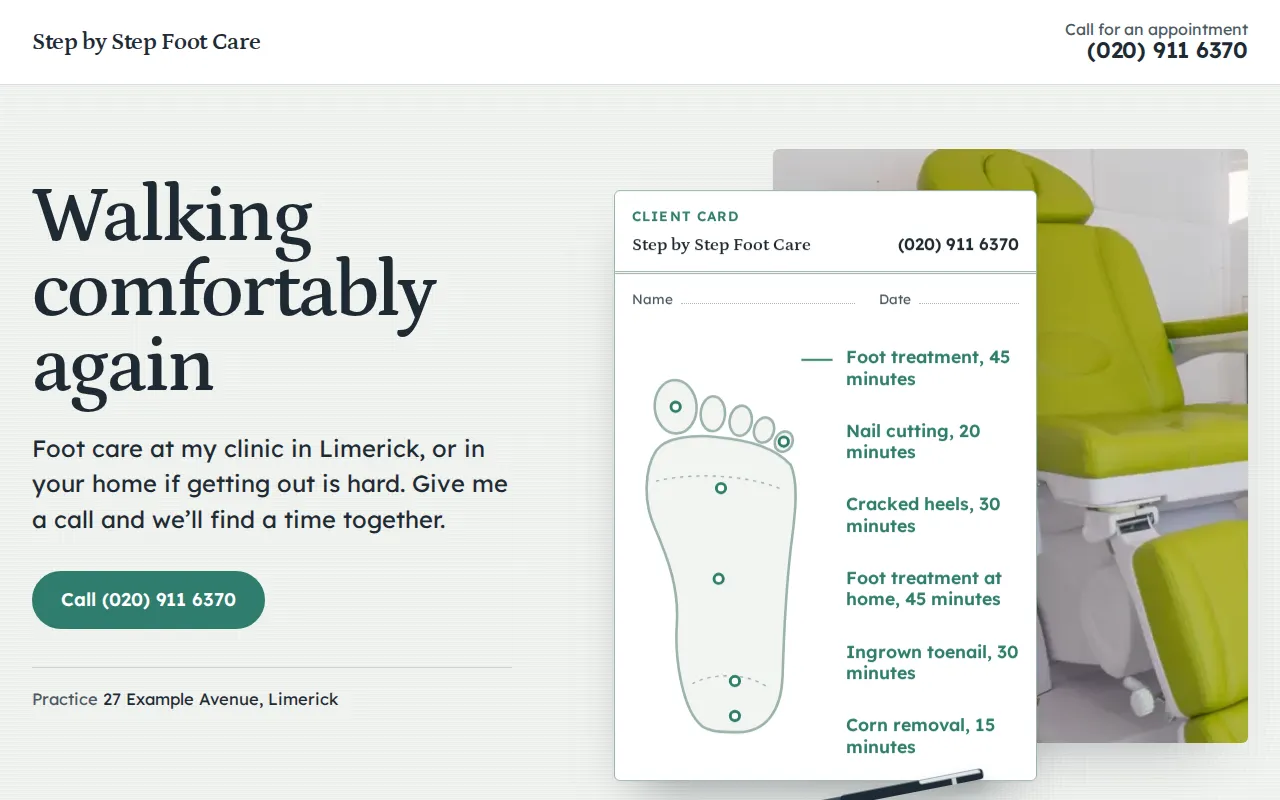This screenshot has width=1280, height=800.
Task: Click the big toe marker on foot diagram
Action: tap(676, 407)
